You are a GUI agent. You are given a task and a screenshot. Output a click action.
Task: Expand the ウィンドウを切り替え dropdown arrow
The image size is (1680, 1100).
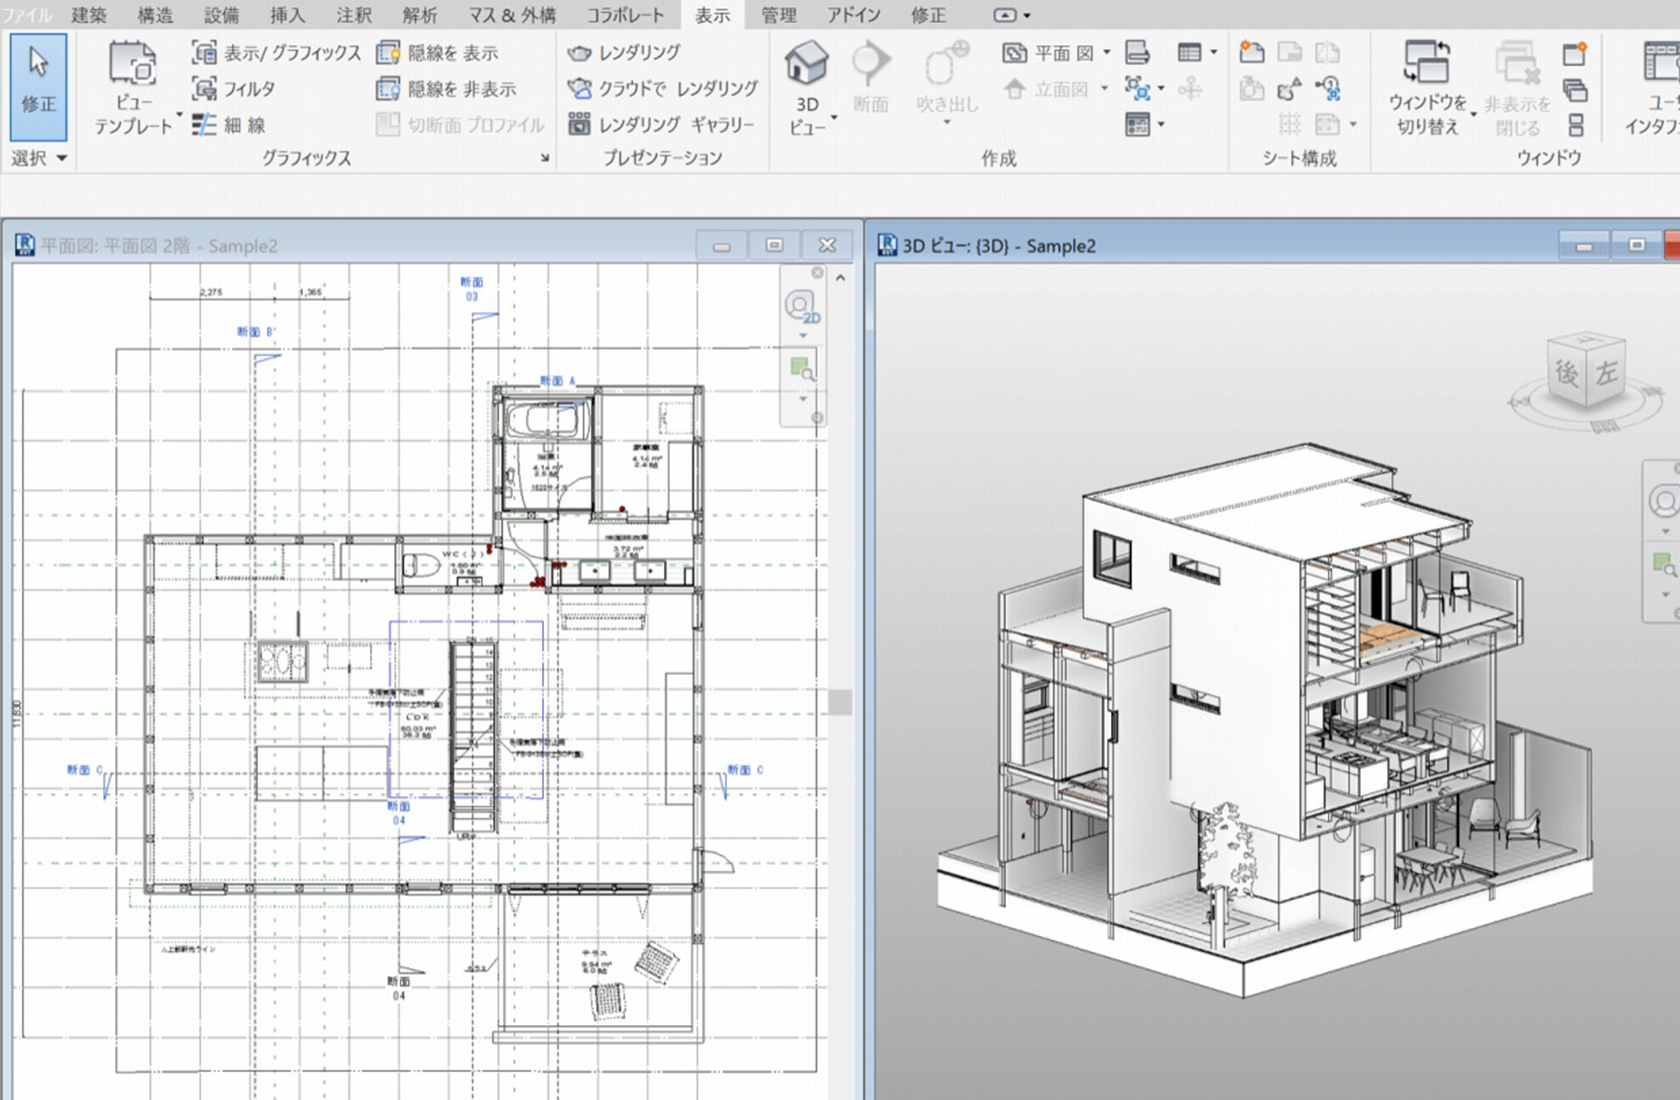(1473, 116)
